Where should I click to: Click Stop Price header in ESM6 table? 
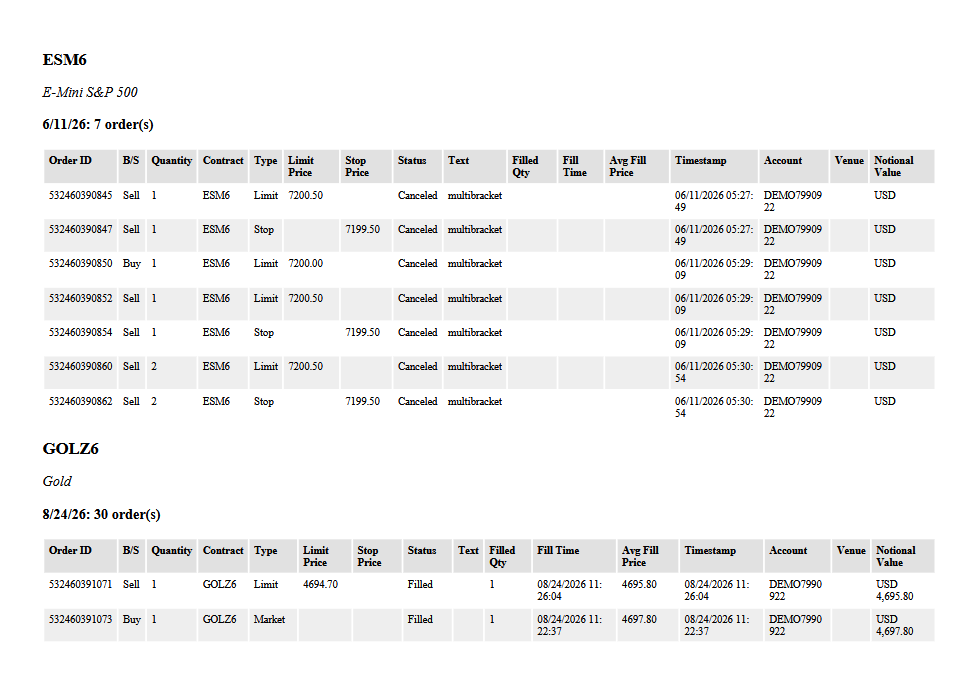point(357,166)
